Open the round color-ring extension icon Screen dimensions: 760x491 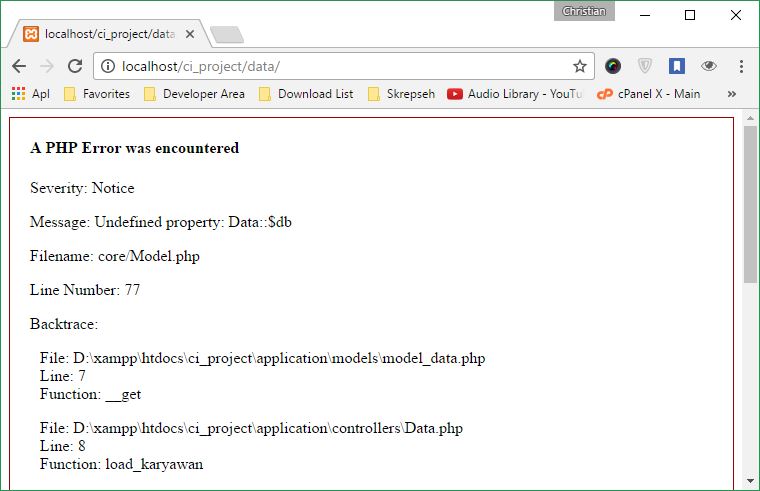(x=613, y=66)
